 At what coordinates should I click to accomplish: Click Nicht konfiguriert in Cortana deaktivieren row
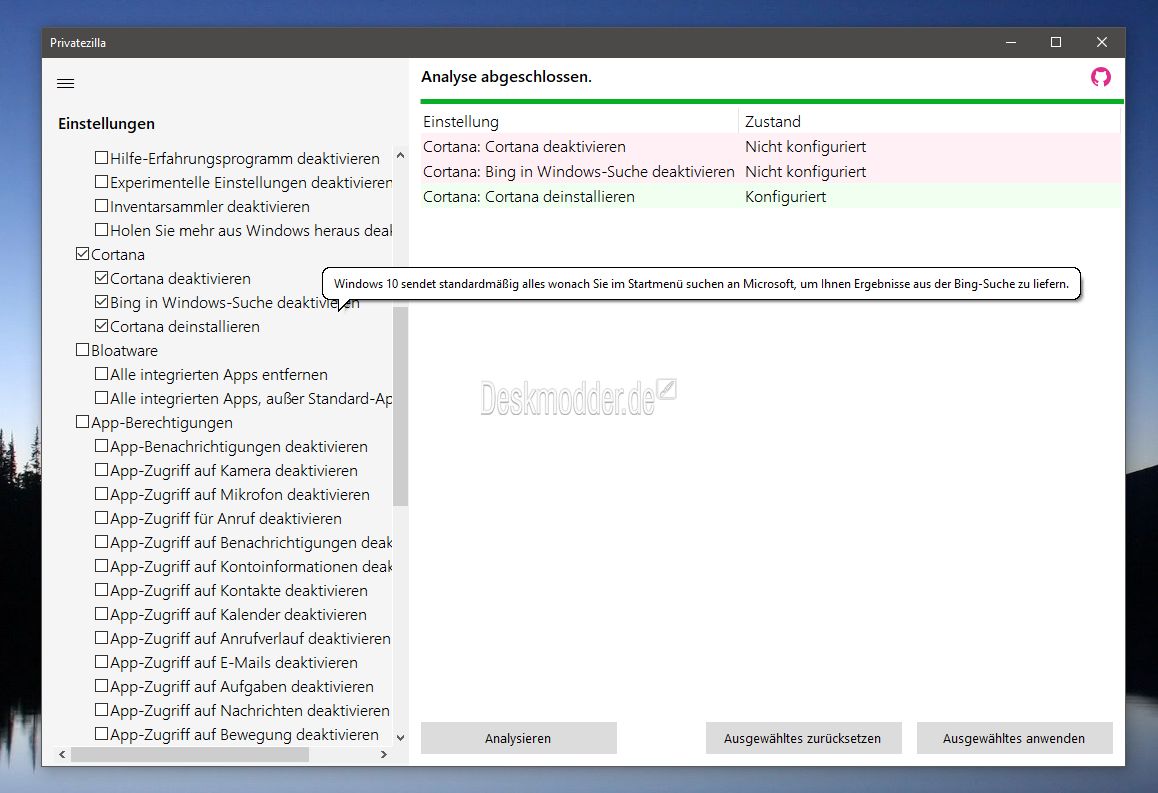coord(805,146)
